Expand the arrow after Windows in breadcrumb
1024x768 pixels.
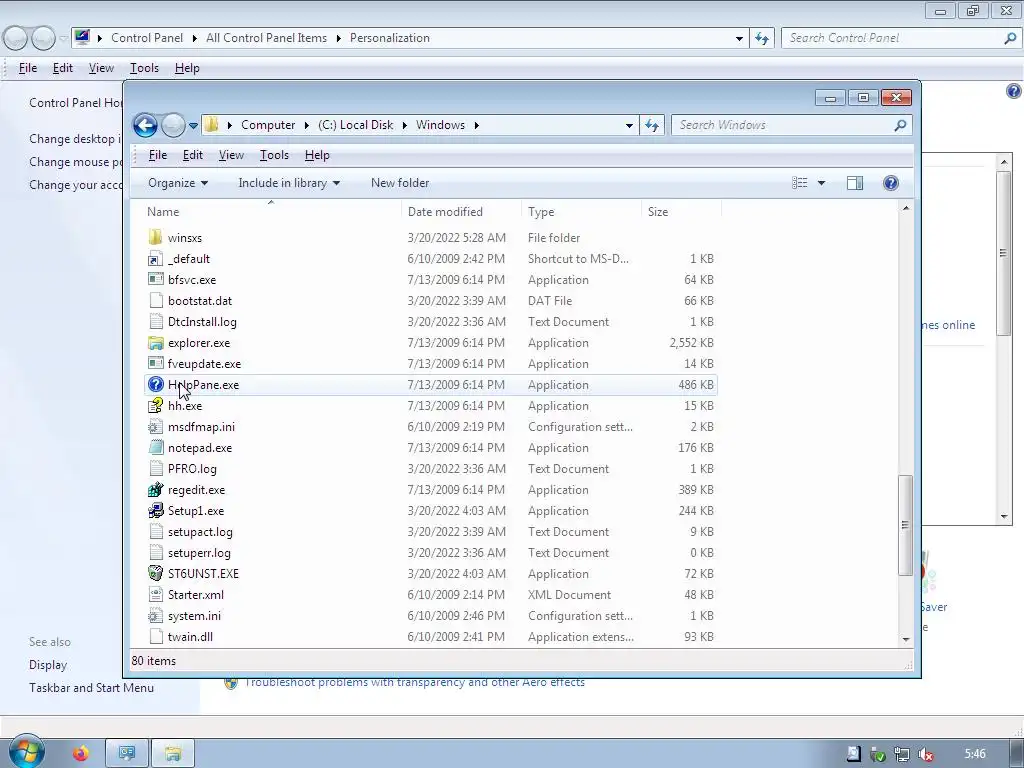coord(477,125)
